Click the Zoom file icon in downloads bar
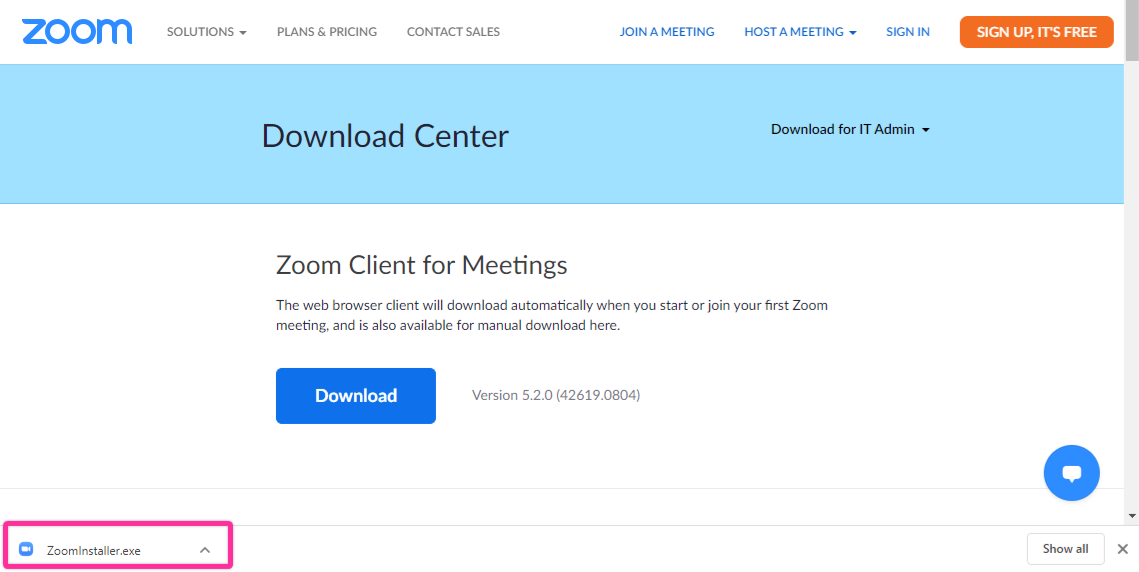 27,549
